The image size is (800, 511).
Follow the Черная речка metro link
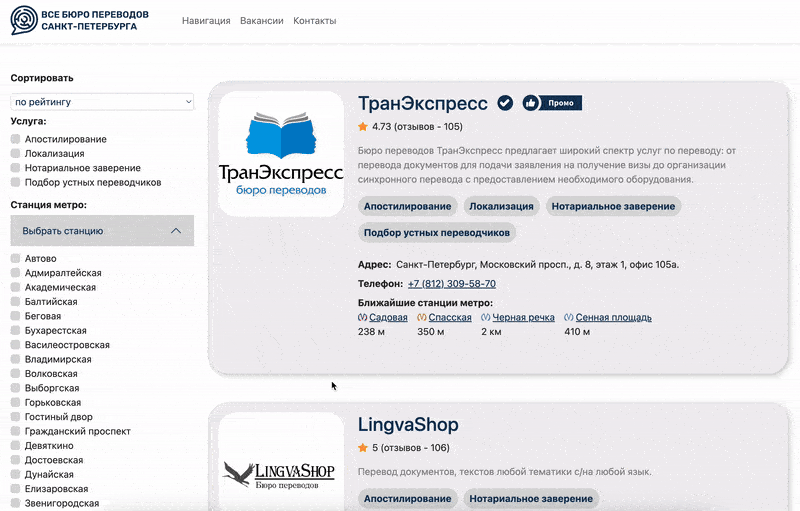523,317
